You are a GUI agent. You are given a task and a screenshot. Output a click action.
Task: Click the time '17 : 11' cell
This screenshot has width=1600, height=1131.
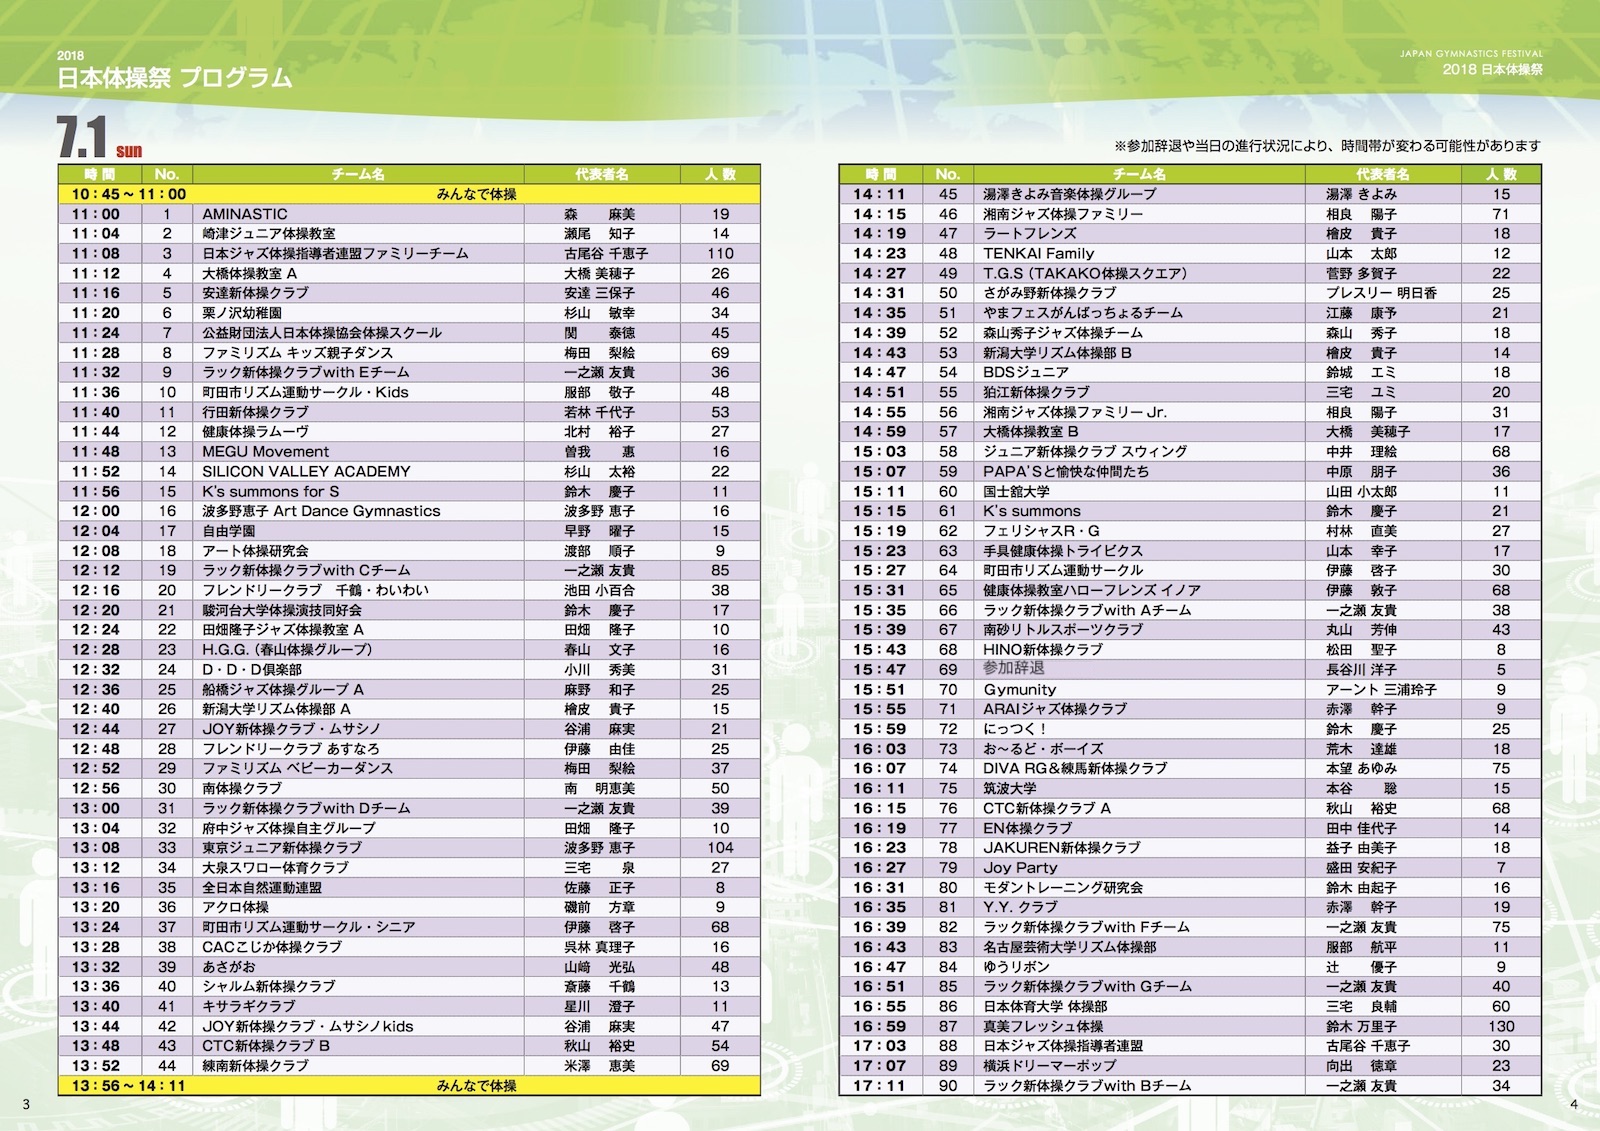pyautogui.click(x=879, y=1086)
